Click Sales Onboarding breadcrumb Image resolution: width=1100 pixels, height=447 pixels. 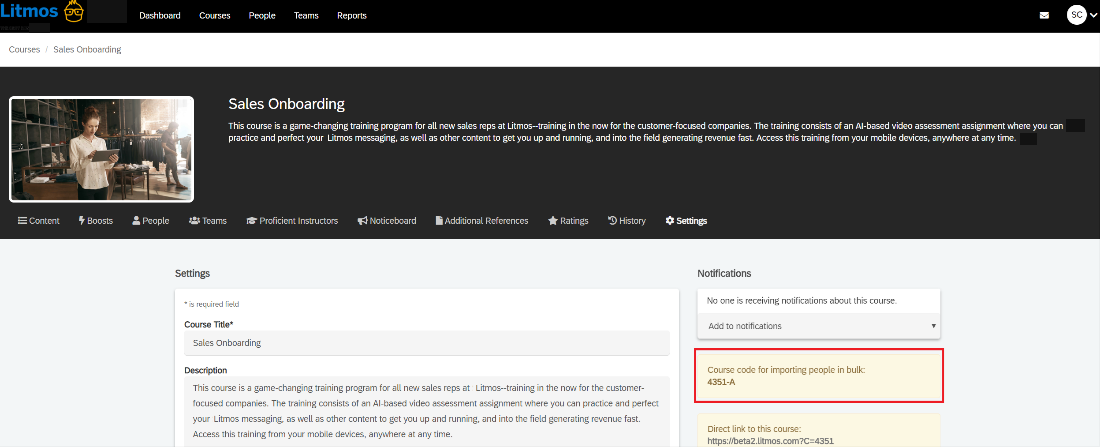87,50
